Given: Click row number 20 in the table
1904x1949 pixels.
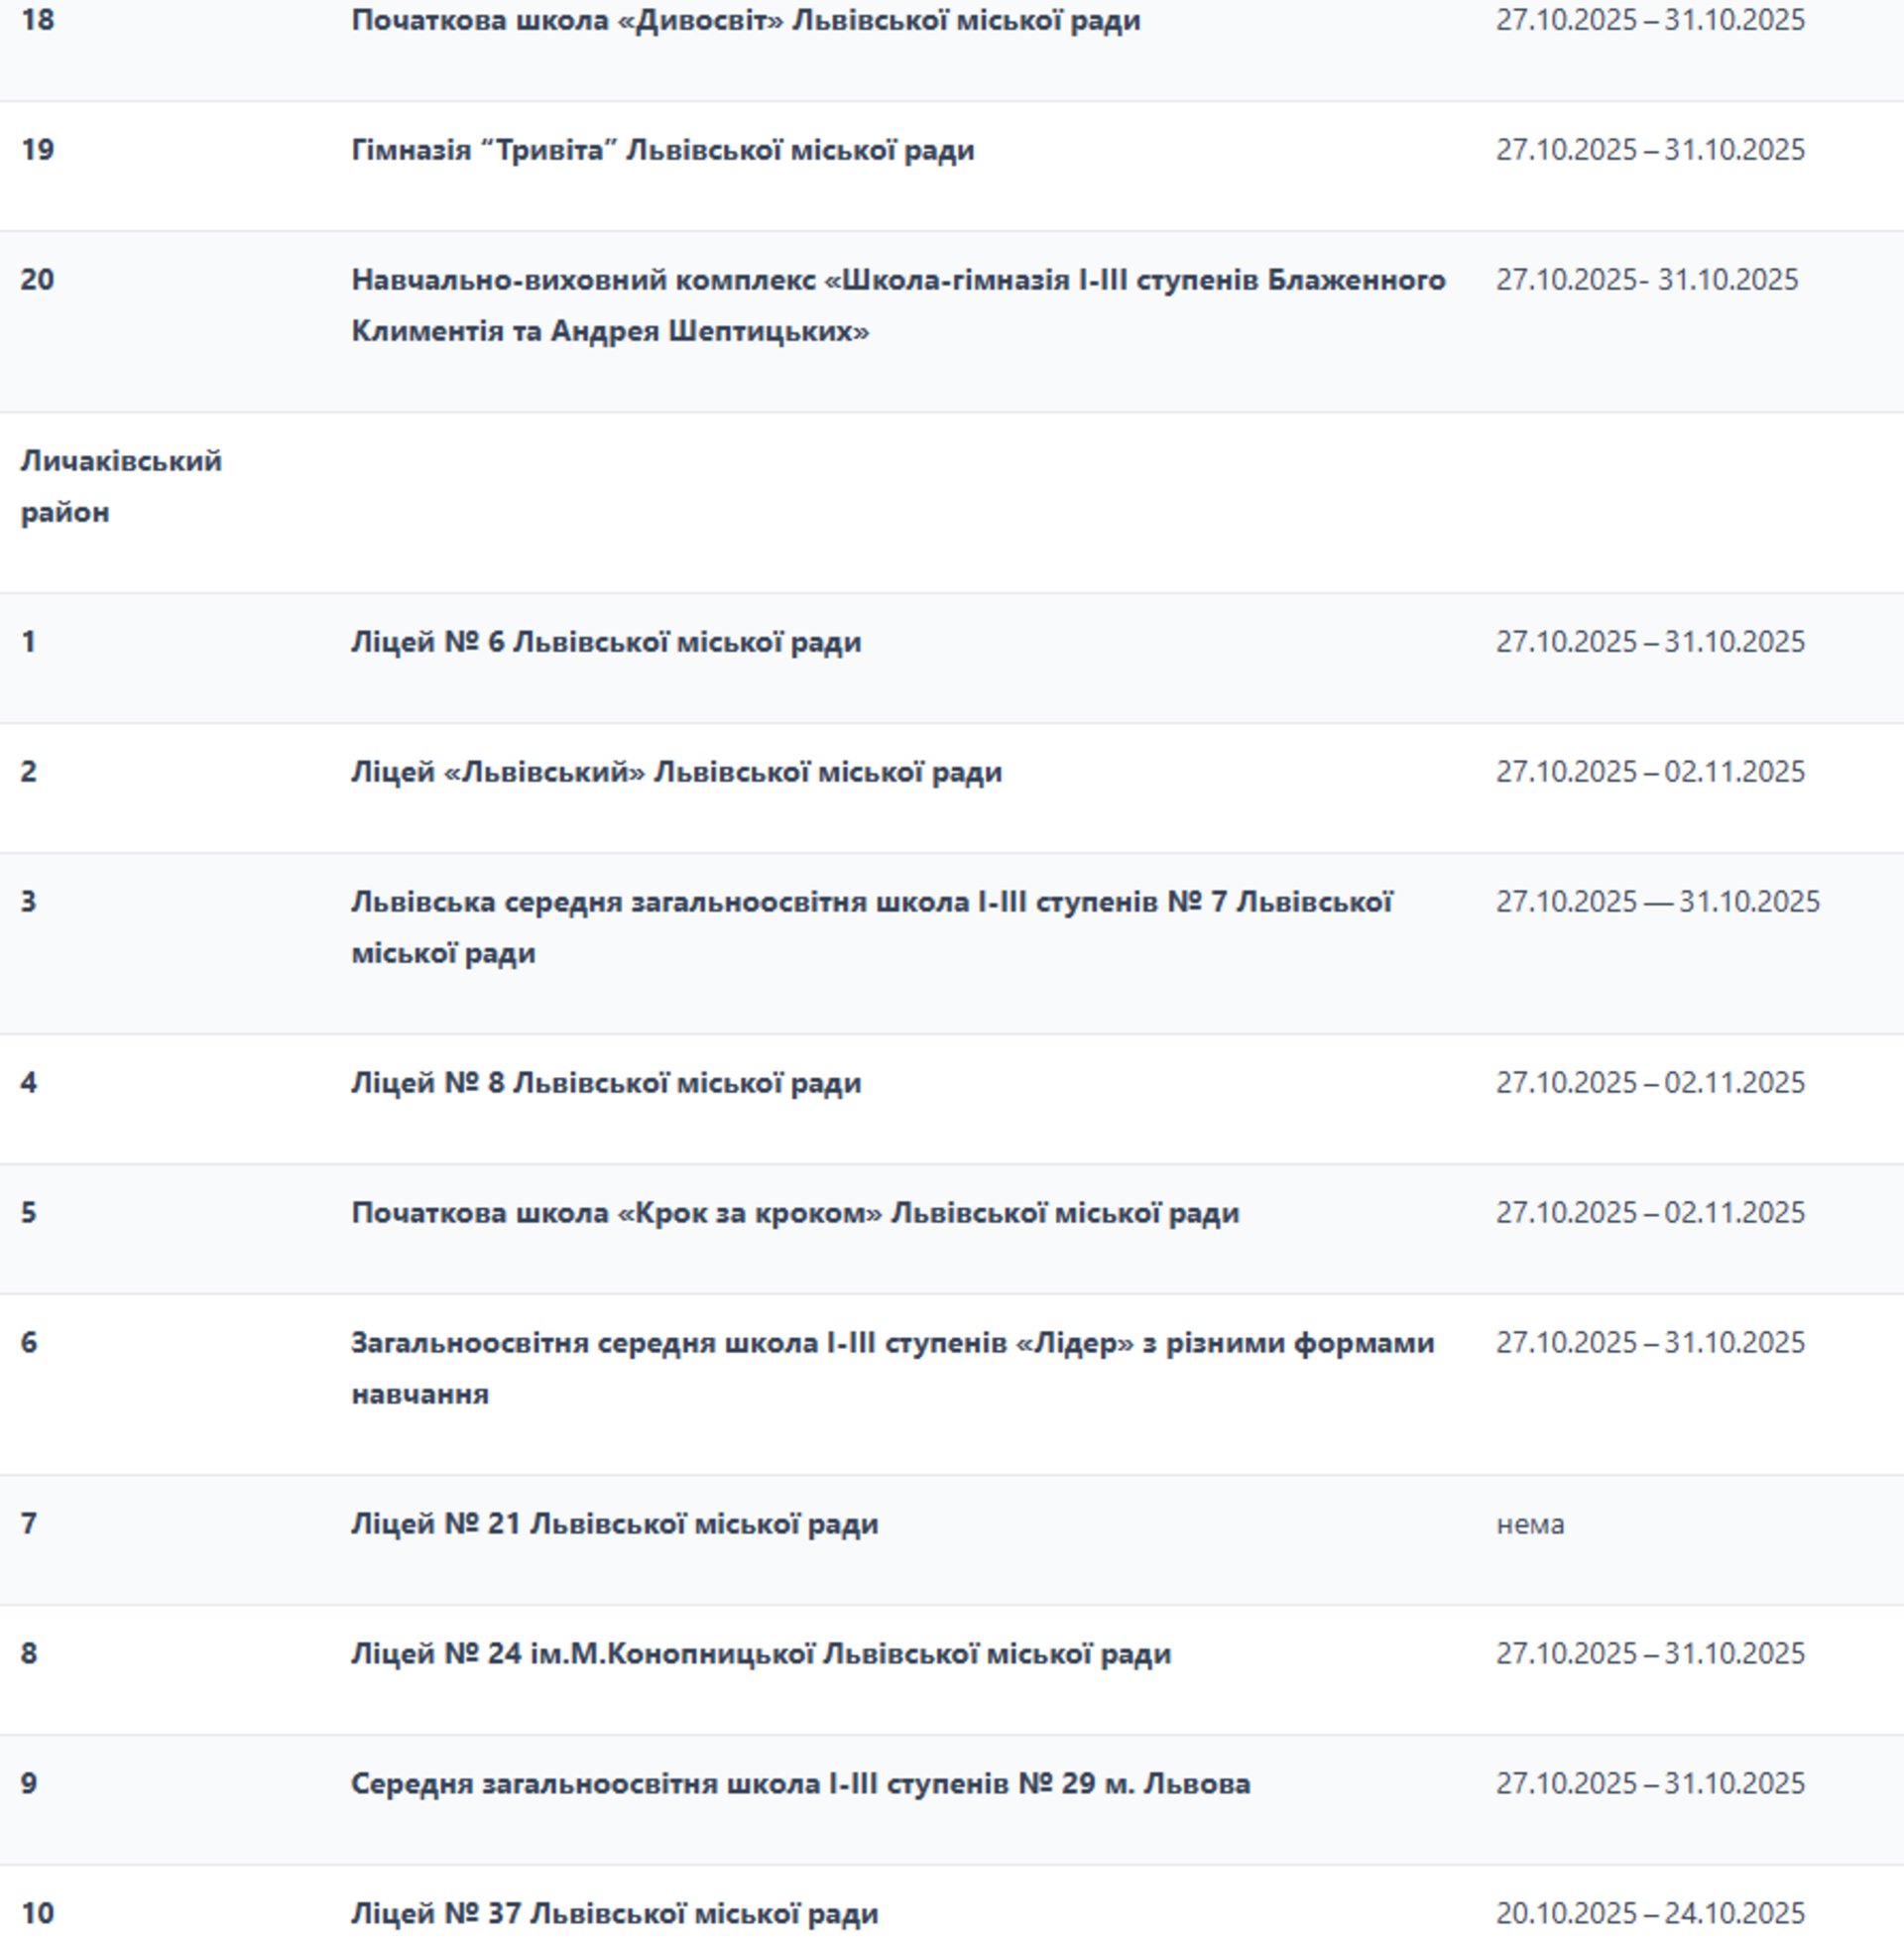Looking at the screenshot, I should pos(38,279).
